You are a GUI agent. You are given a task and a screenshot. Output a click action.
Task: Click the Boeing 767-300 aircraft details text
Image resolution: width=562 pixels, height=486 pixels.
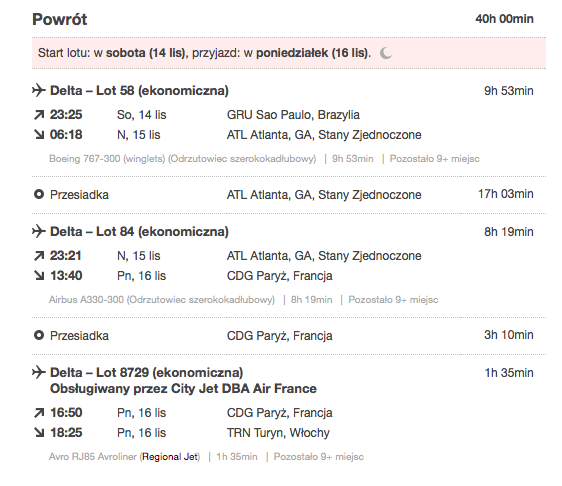click(182, 159)
